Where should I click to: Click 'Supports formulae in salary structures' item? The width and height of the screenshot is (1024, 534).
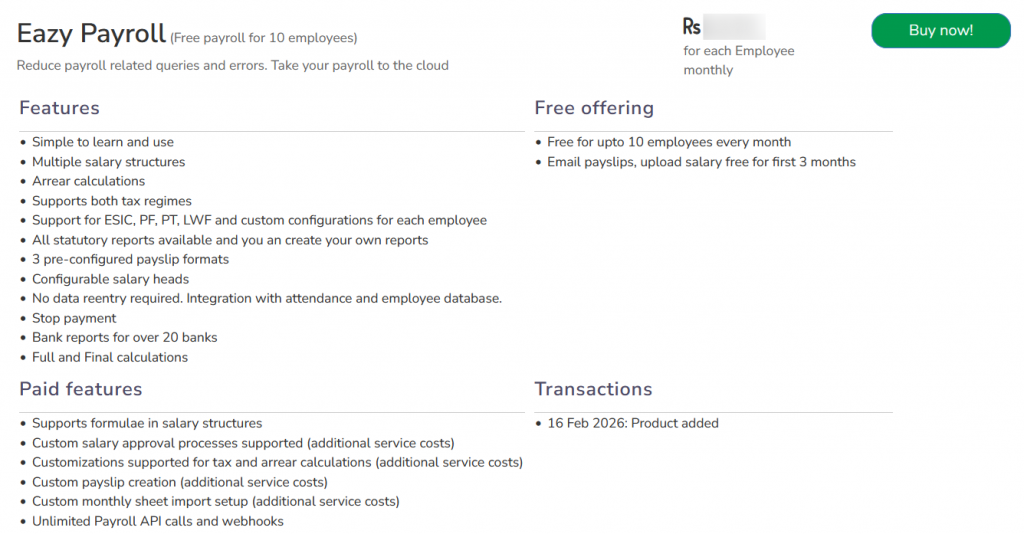click(x=147, y=423)
